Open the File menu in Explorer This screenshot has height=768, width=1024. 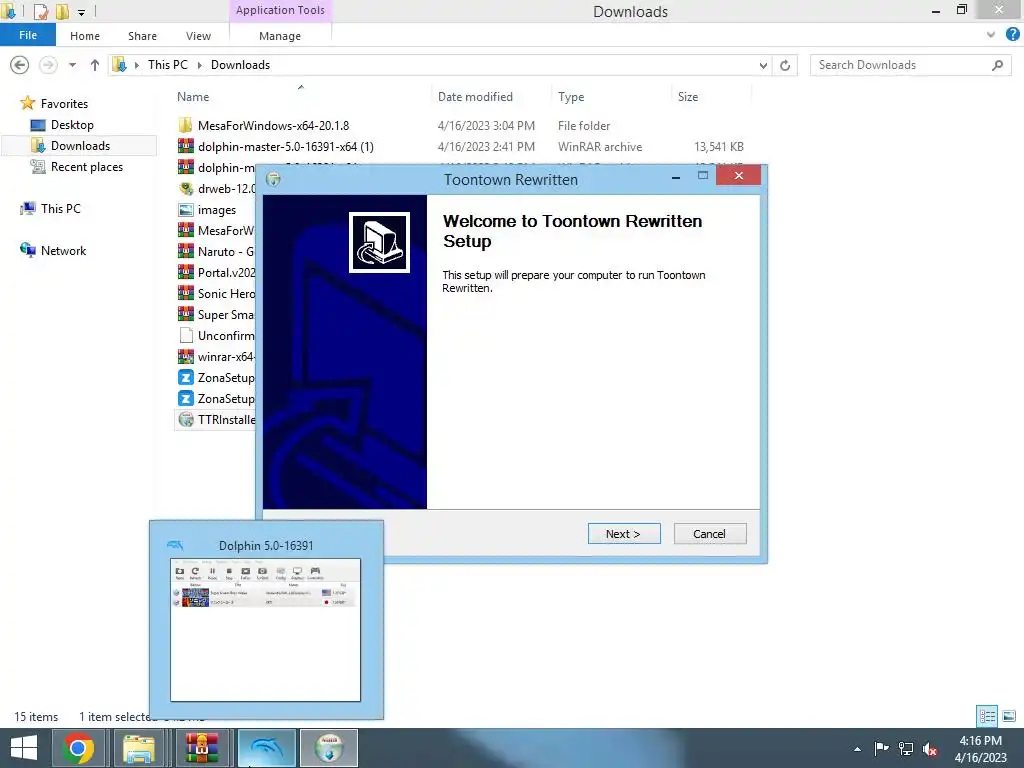click(x=28, y=35)
